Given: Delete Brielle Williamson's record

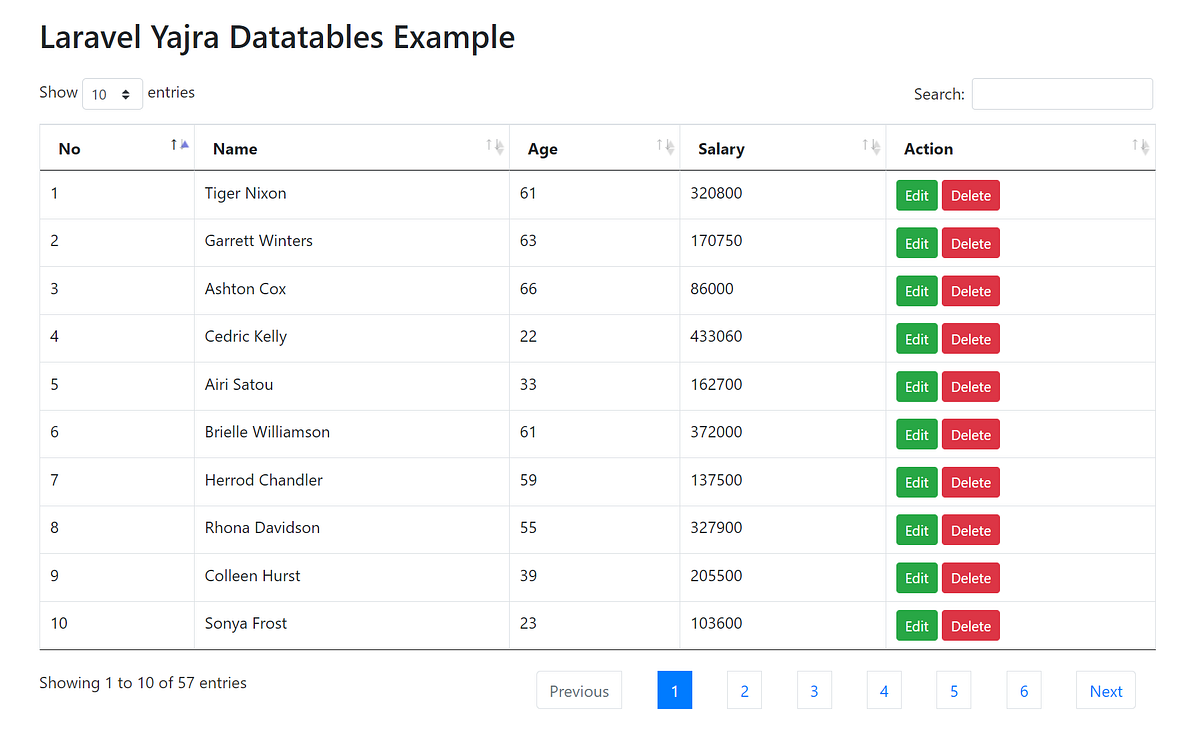Looking at the screenshot, I should click(971, 435).
